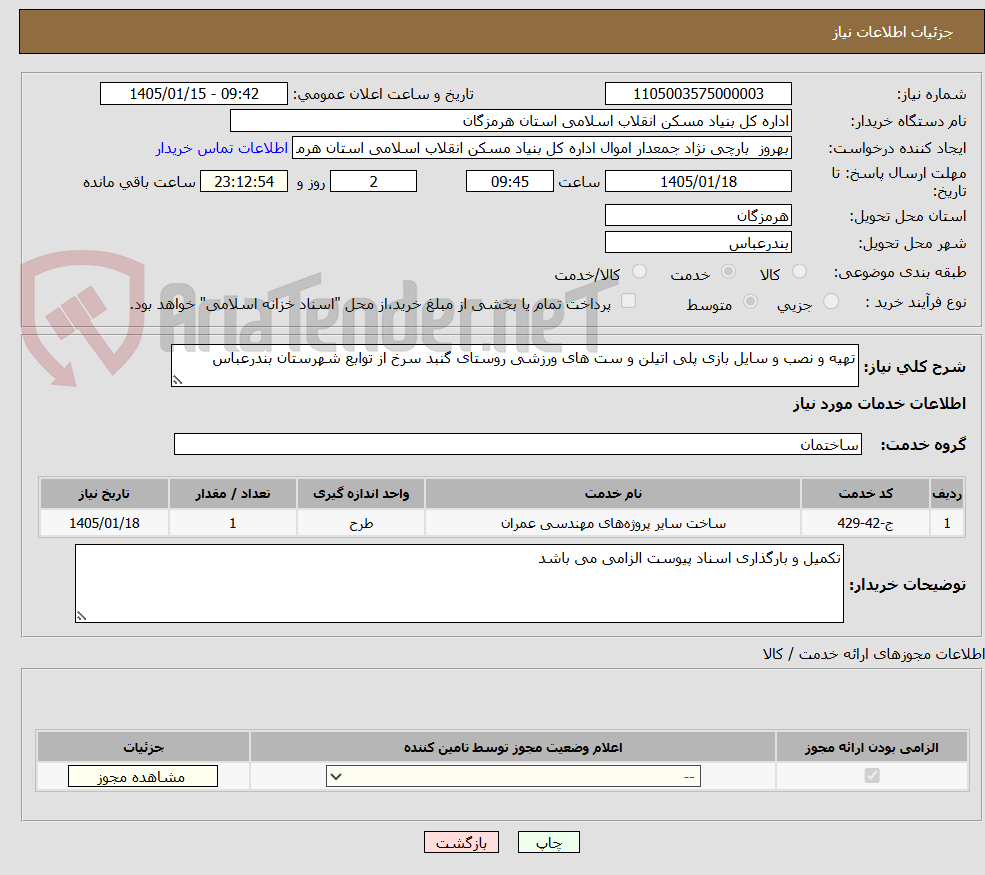
Task: Select the کالا radio button
Action: click(x=799, y=271)
